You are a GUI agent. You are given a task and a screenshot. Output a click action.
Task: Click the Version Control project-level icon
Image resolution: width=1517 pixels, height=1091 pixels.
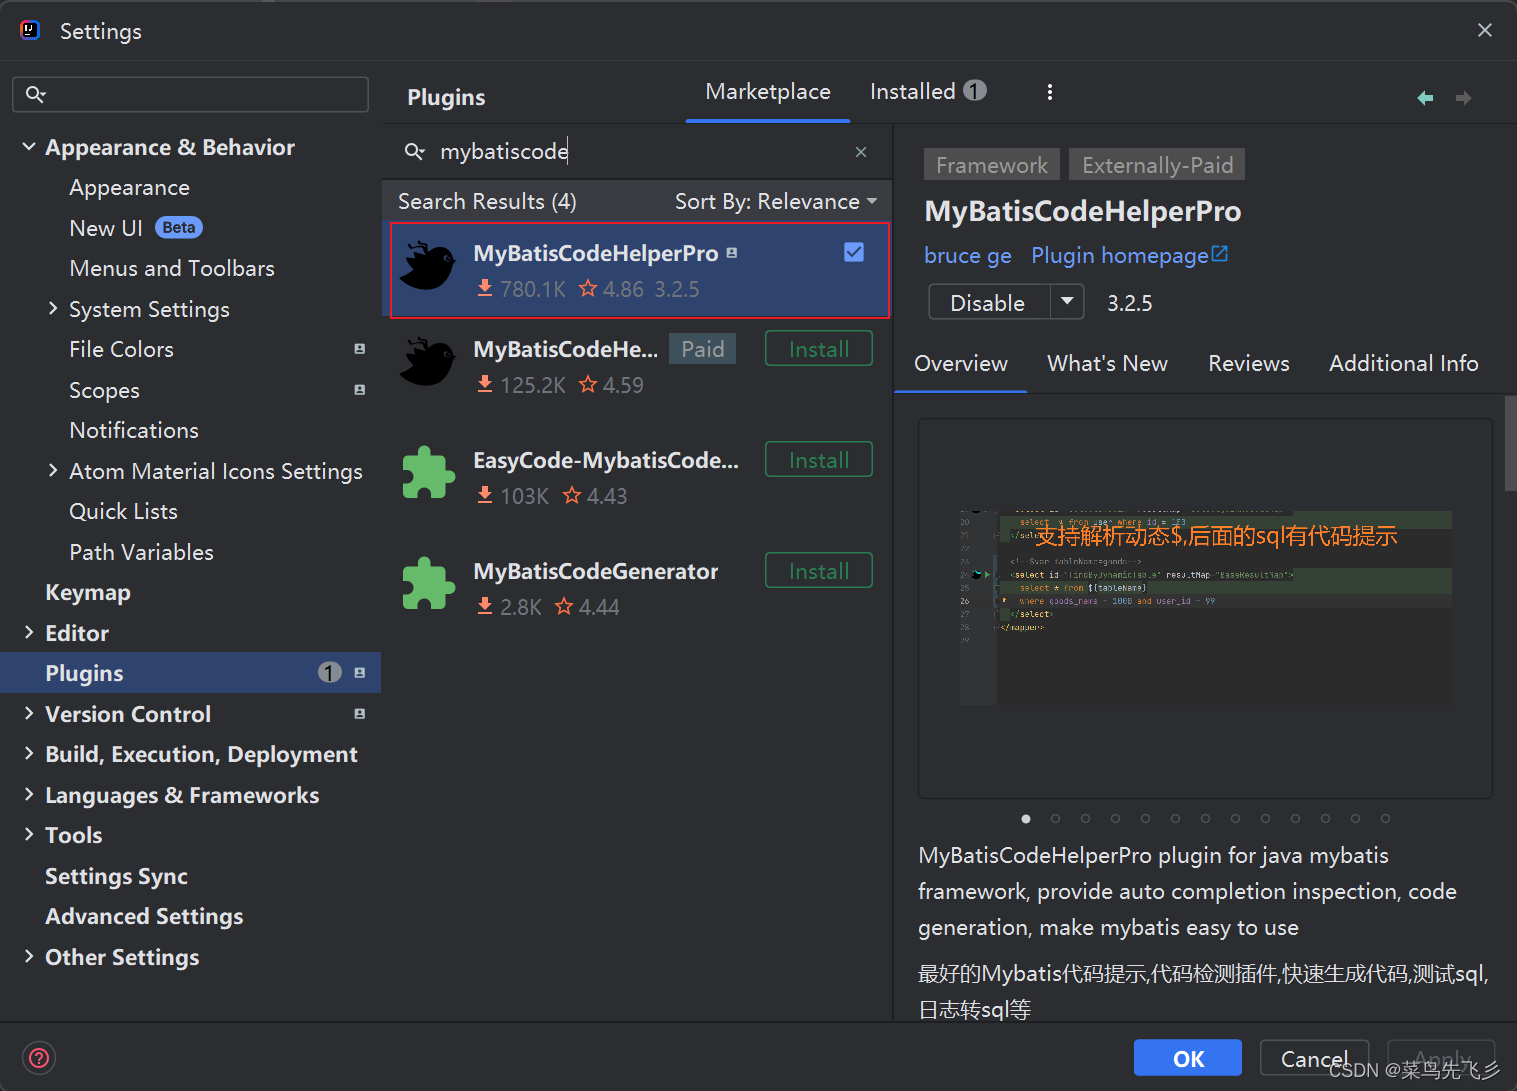pos(360,714)
